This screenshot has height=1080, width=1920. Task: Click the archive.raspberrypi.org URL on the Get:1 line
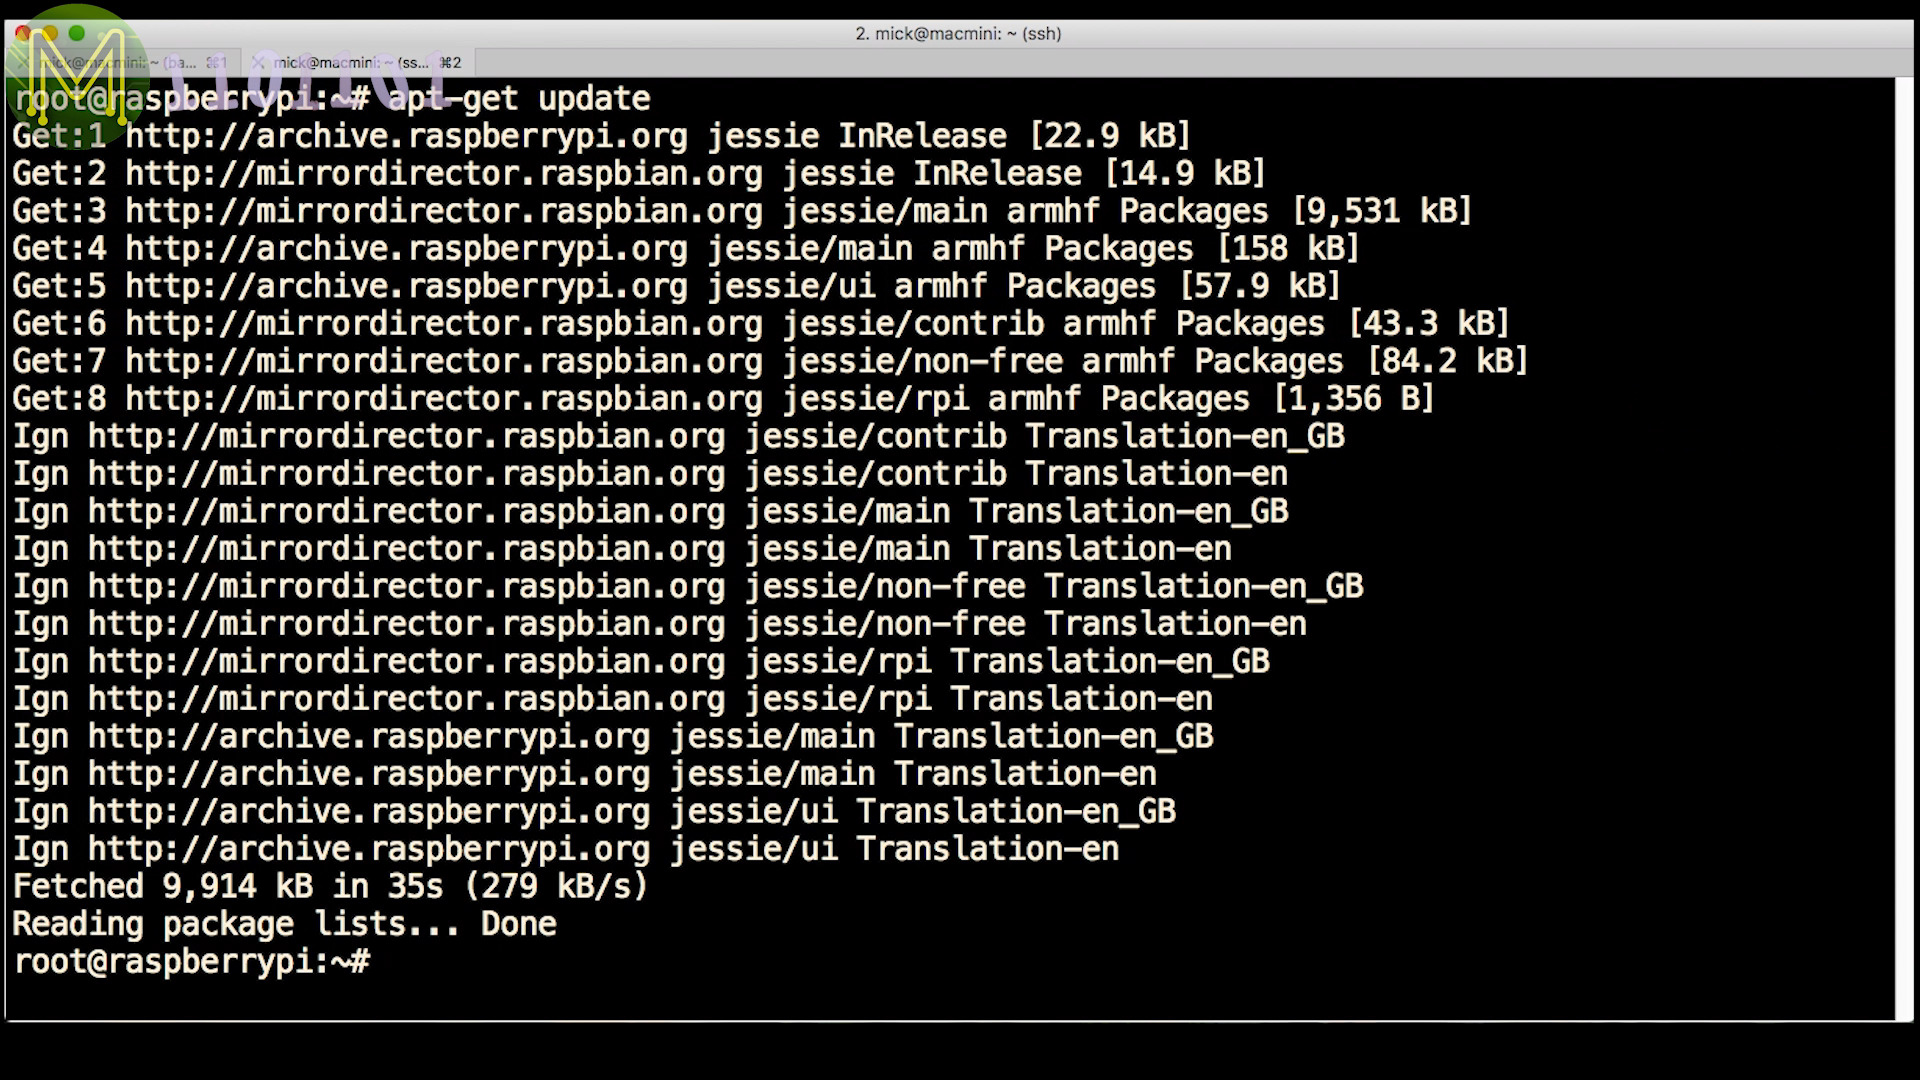pyautogui.click(x=406, y=137)
